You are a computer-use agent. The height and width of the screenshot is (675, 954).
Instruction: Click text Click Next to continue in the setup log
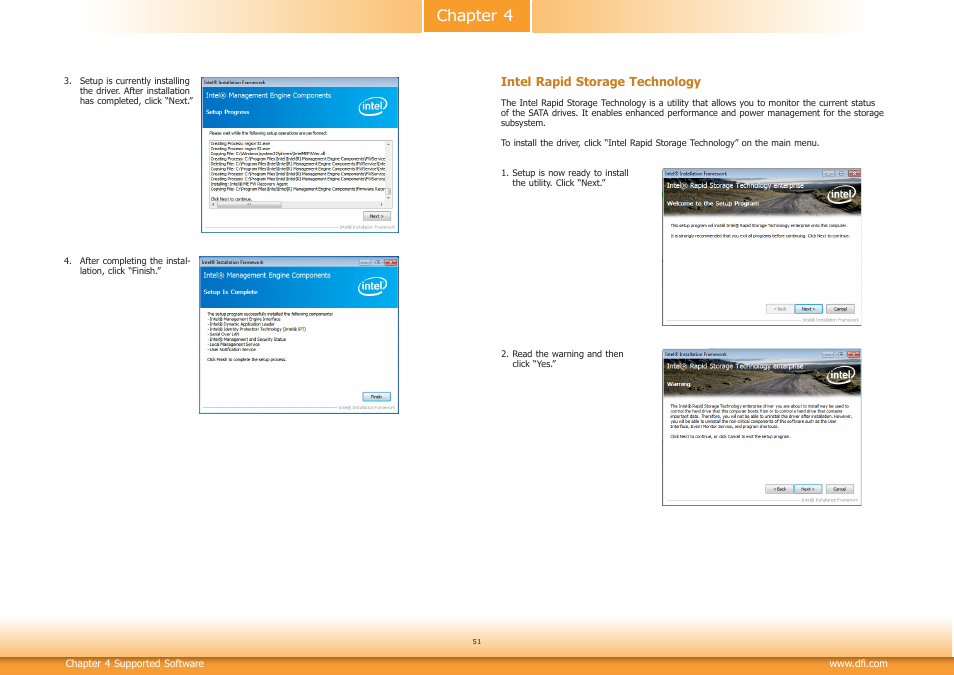point(232,199)
